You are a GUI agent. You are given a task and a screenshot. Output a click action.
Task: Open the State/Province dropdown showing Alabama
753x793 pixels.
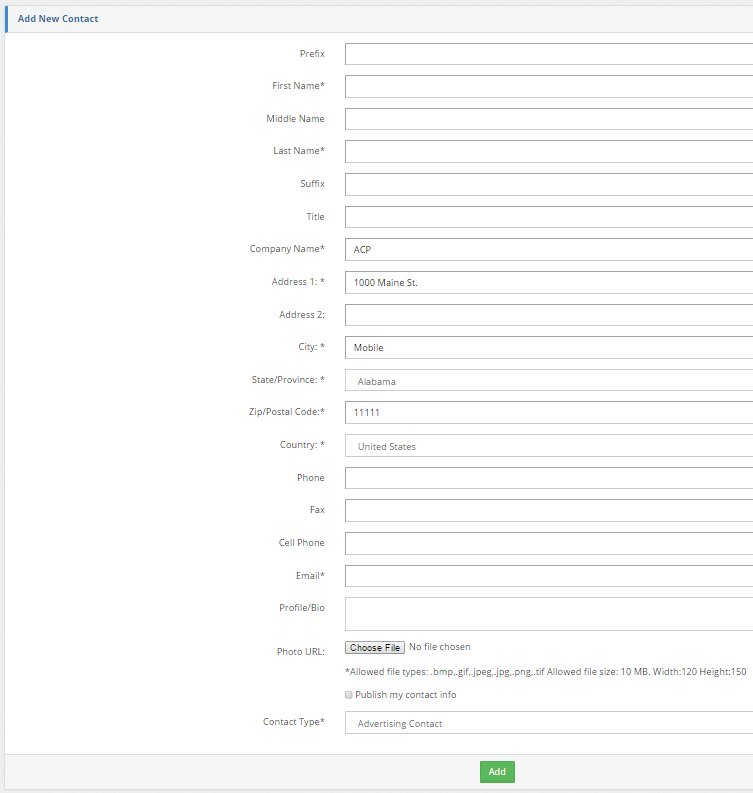coord(548,381)
